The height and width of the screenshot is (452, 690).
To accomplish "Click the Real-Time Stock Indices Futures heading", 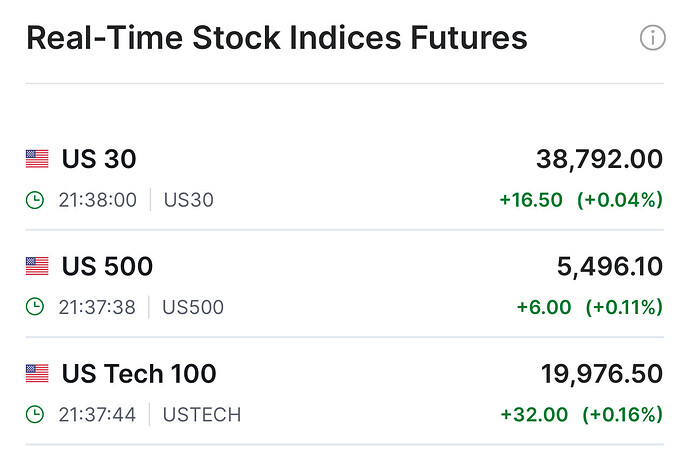I will click(x=276, y=39).
